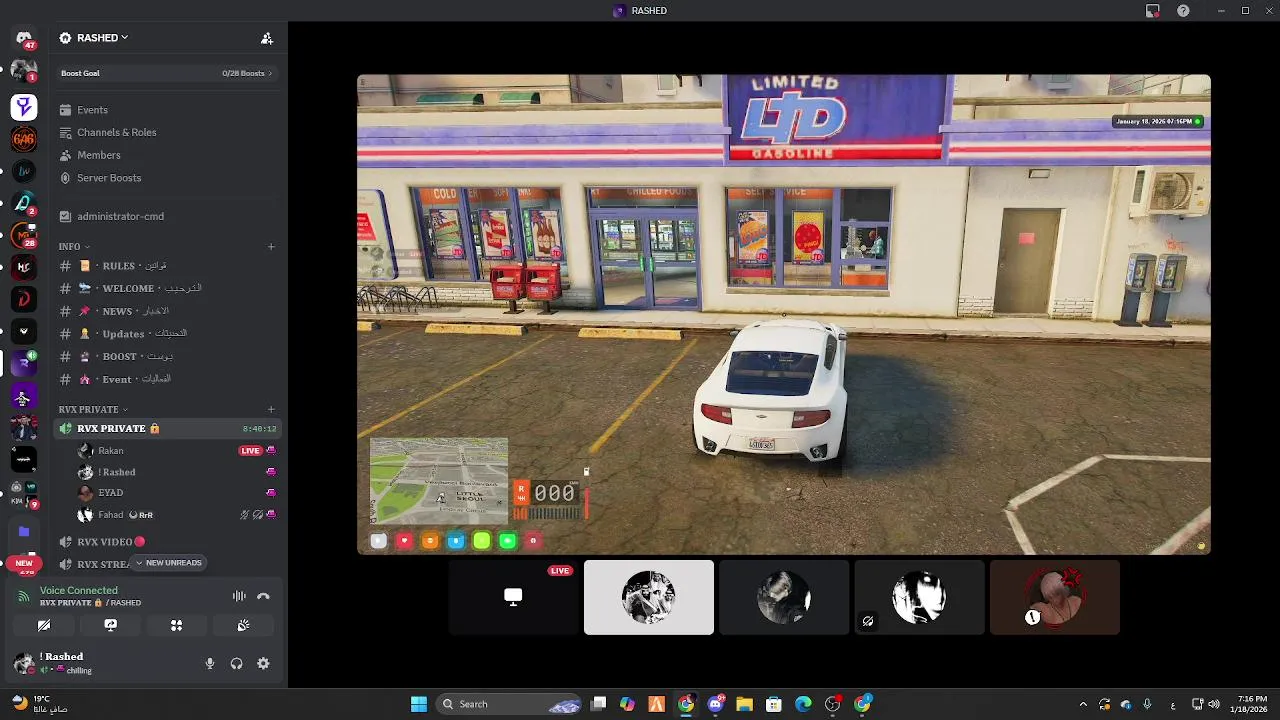Open the BOOST text channel

click(x=166, y=357)
